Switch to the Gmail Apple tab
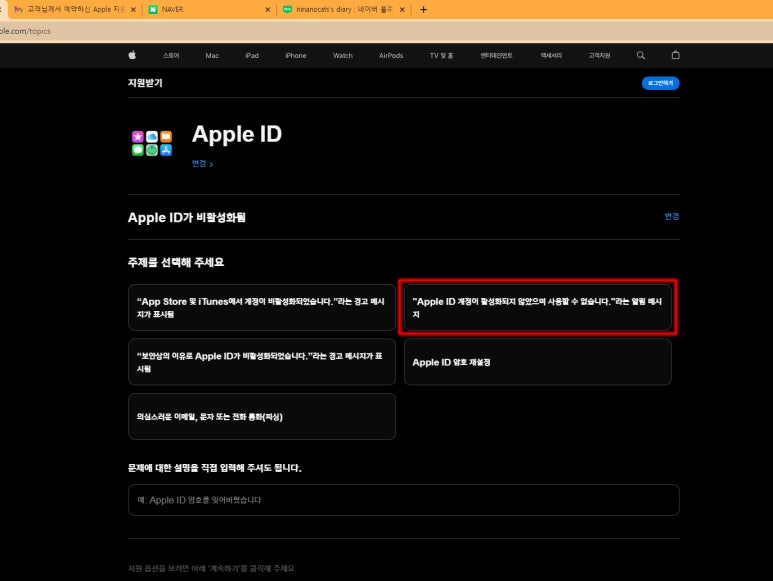This screenshot has height=581, width=773. pyautogui.click(x=74, y=9)
